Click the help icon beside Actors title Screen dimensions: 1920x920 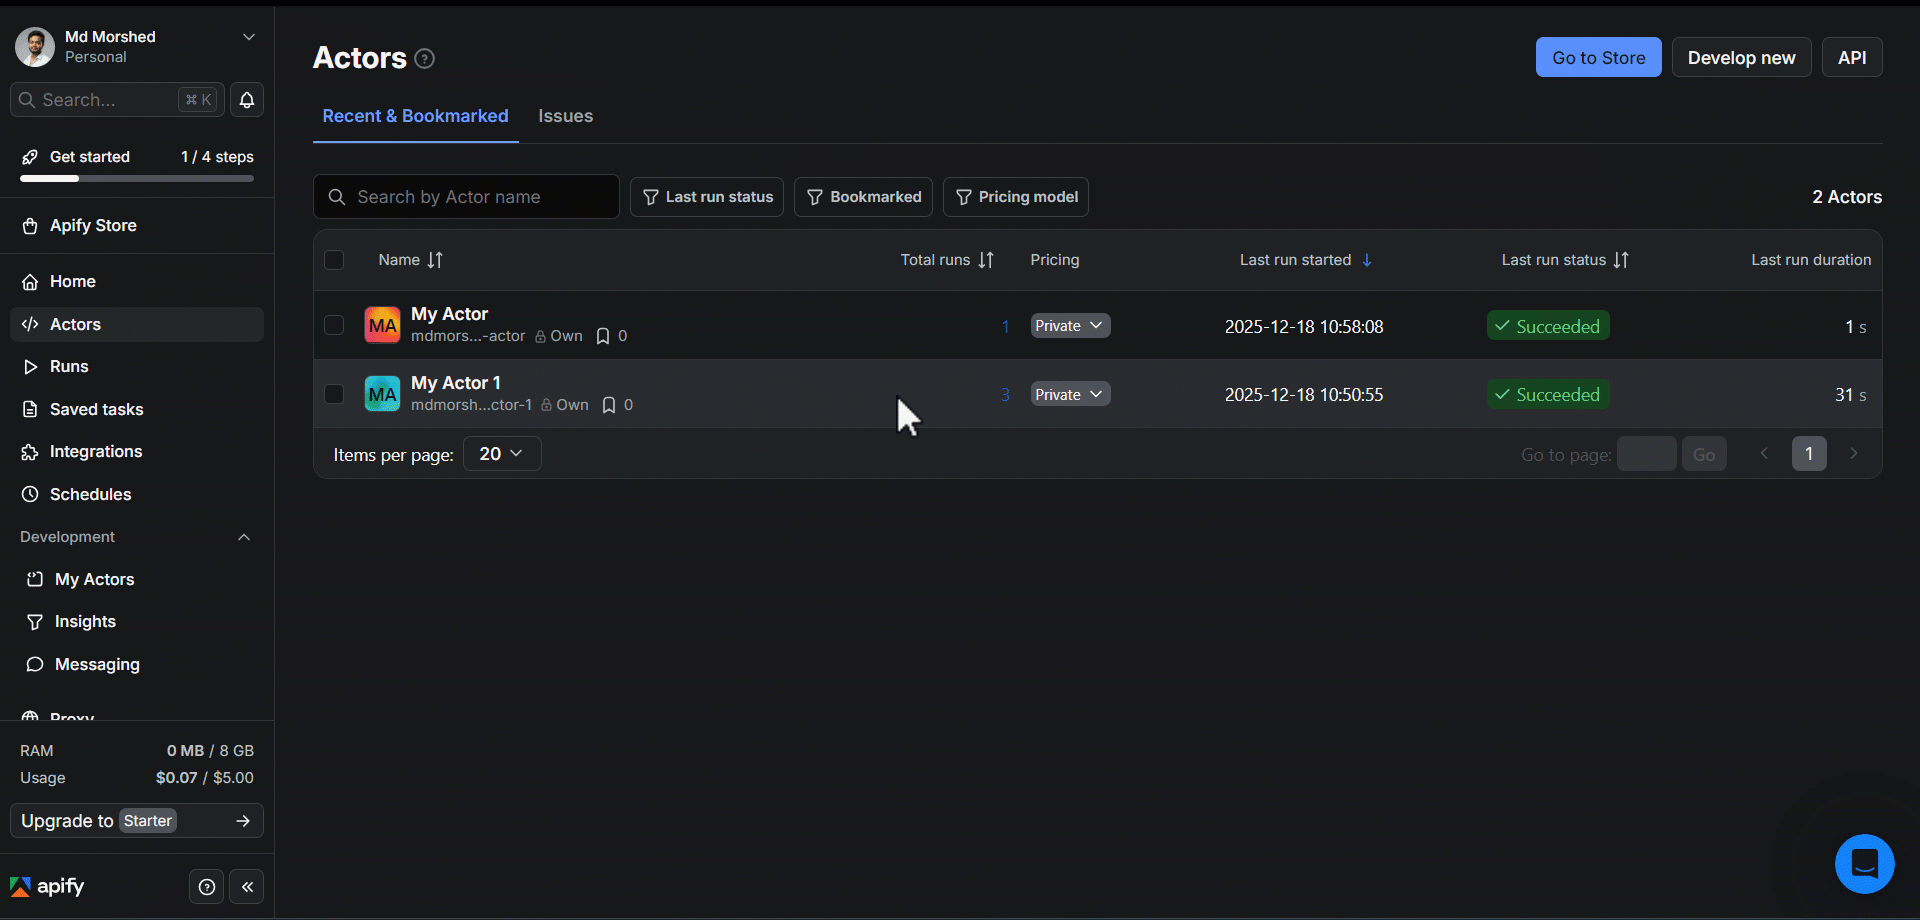(425, 59)
